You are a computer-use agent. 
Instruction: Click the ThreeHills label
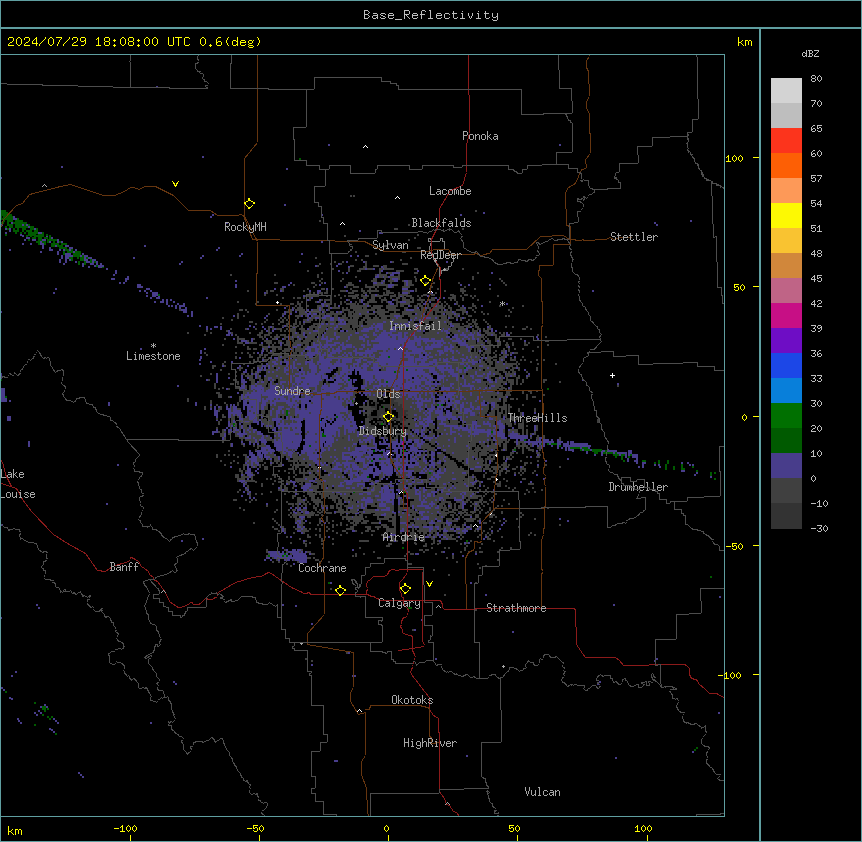537,418
